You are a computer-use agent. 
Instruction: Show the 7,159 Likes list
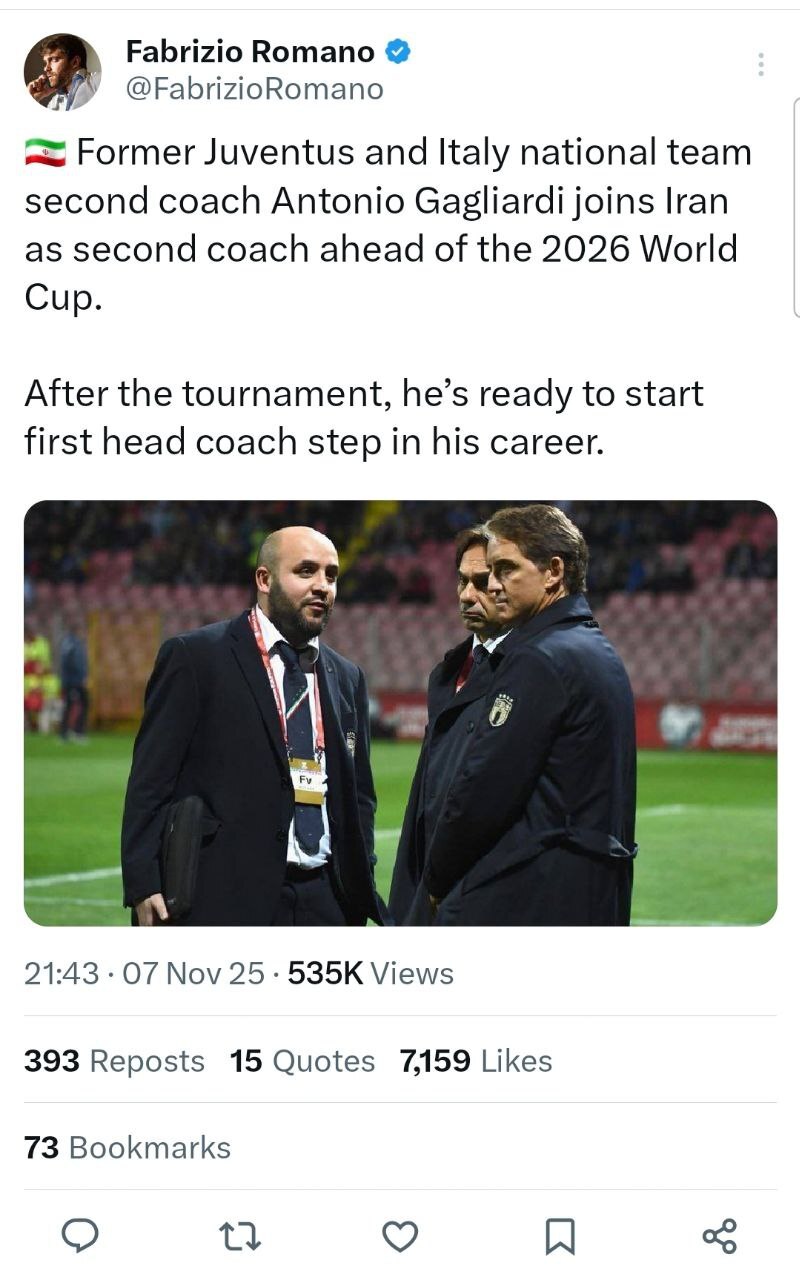click(475, 1061)
